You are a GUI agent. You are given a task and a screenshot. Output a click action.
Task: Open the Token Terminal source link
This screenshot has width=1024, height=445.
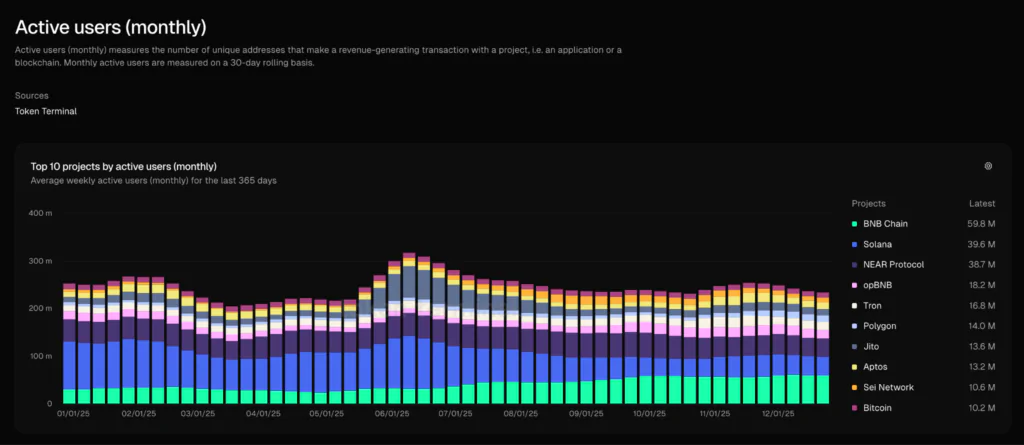pos(46,111)
